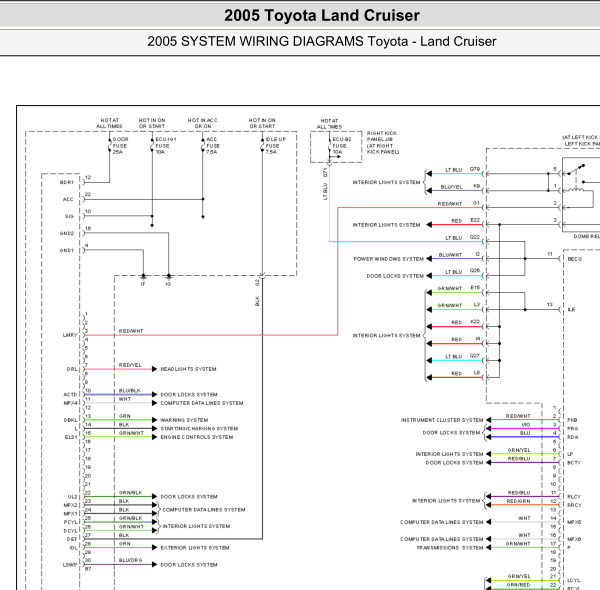The width and height of the screenshot is (600, 590).
Task: Click the 'E15' connector label
Action: coord(475,288)
